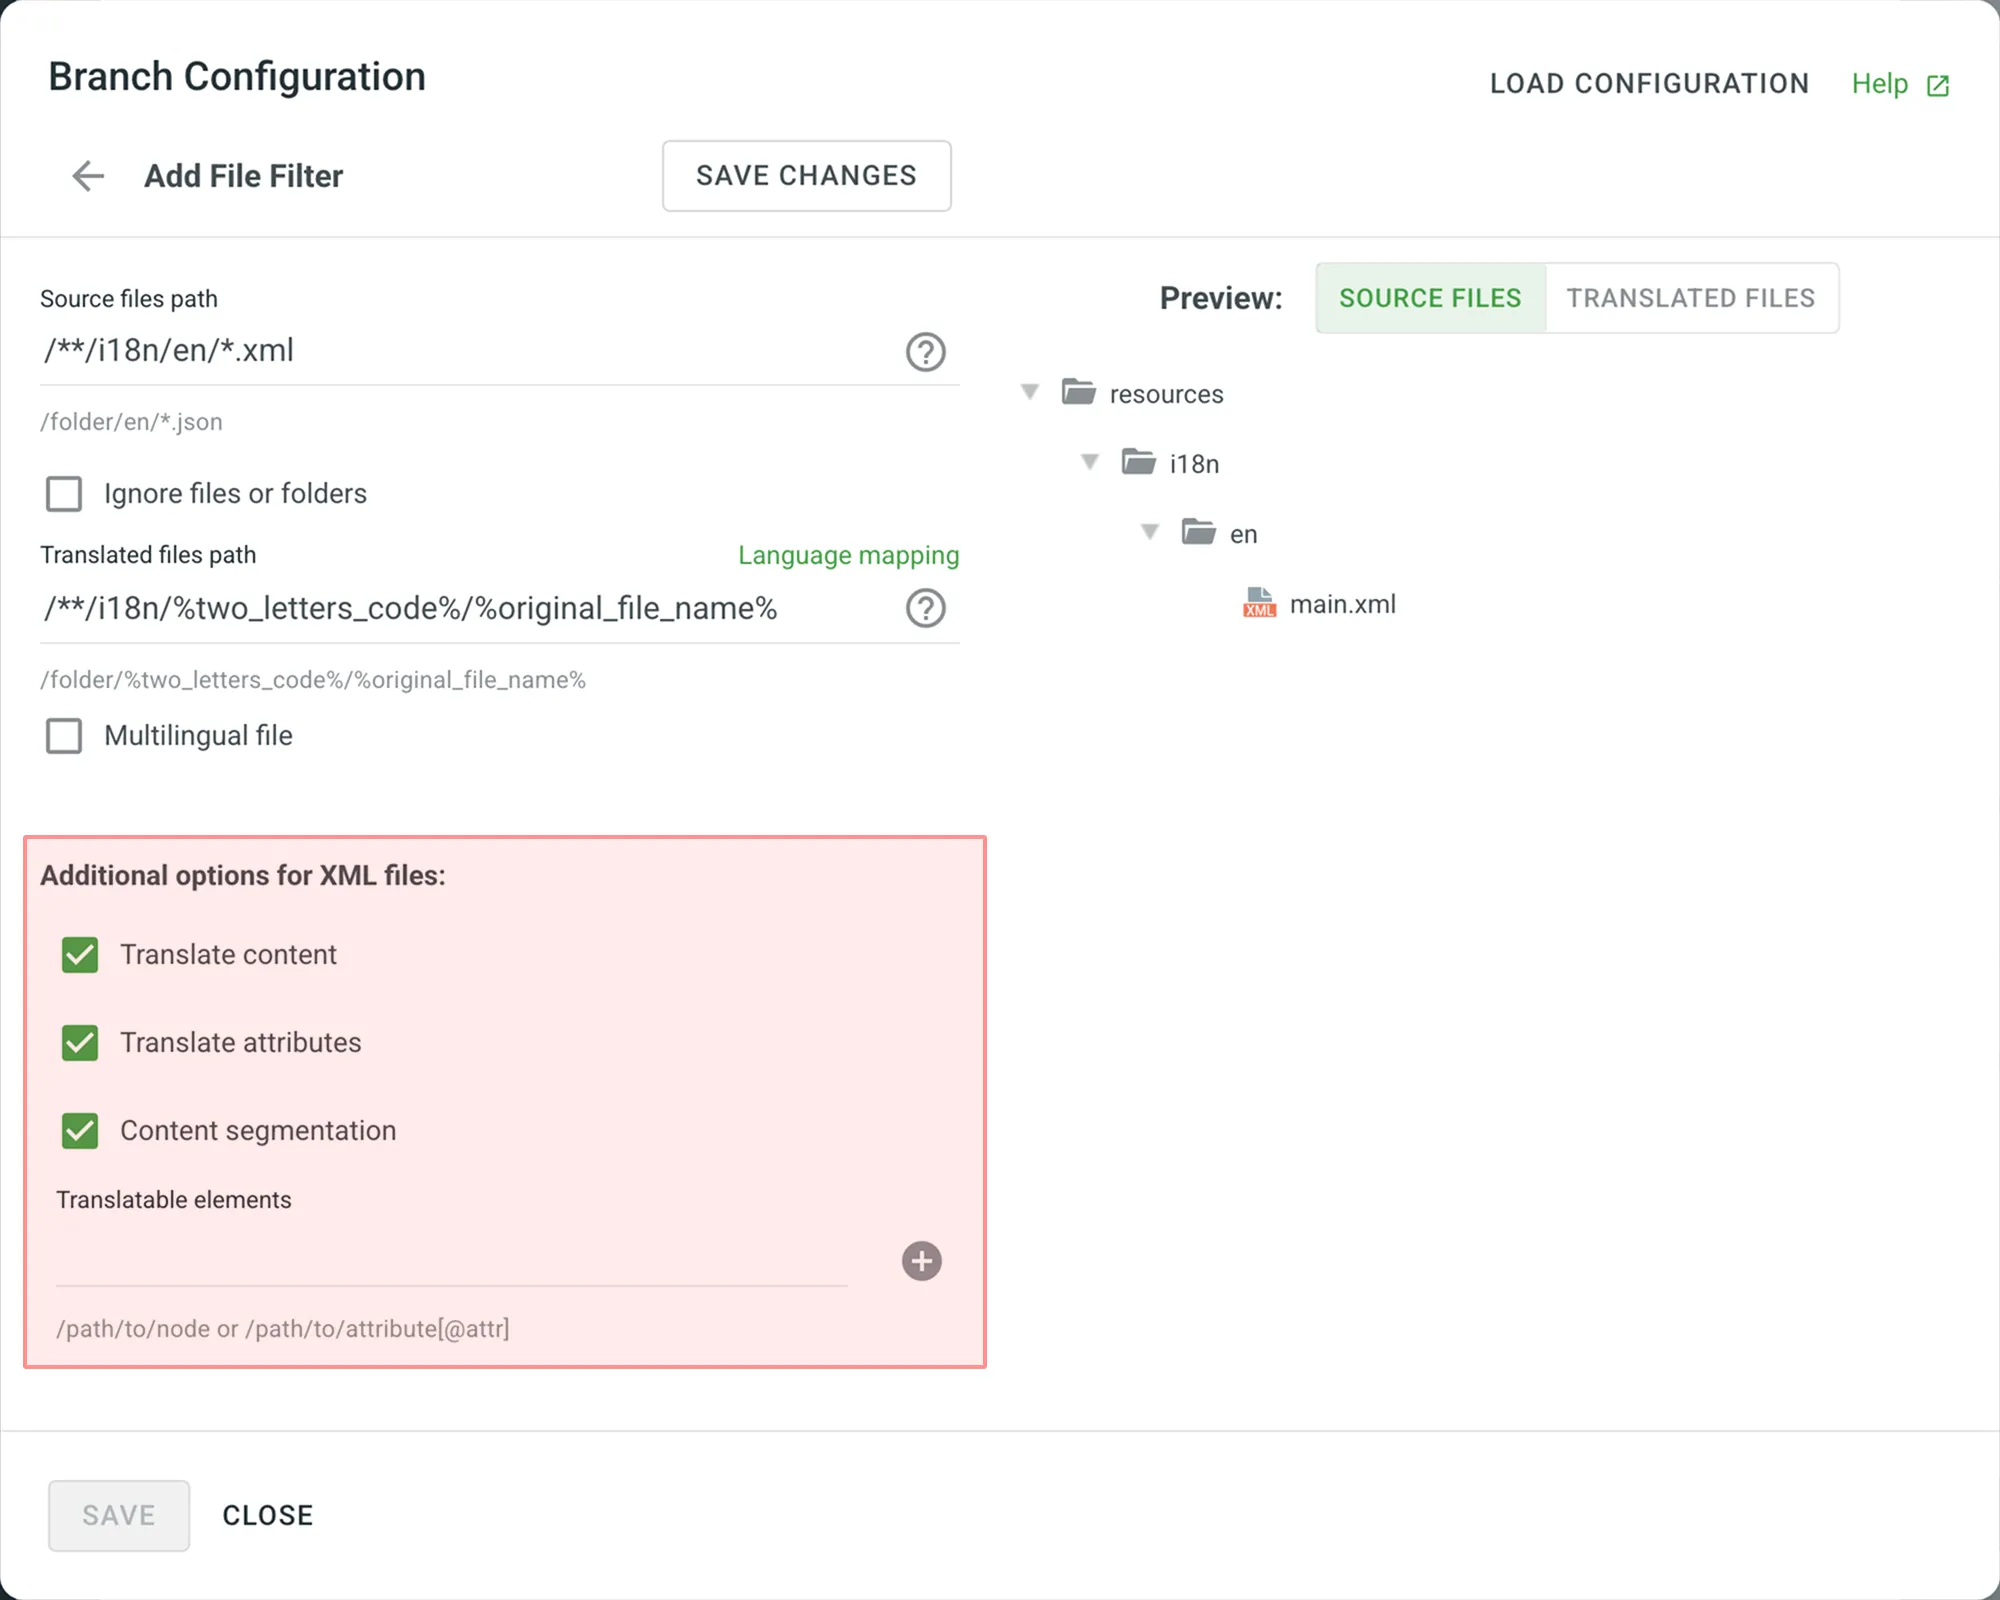The image size is (2000, 1600).
Task: Select the Source Files preview tab
Action: 1430,298
